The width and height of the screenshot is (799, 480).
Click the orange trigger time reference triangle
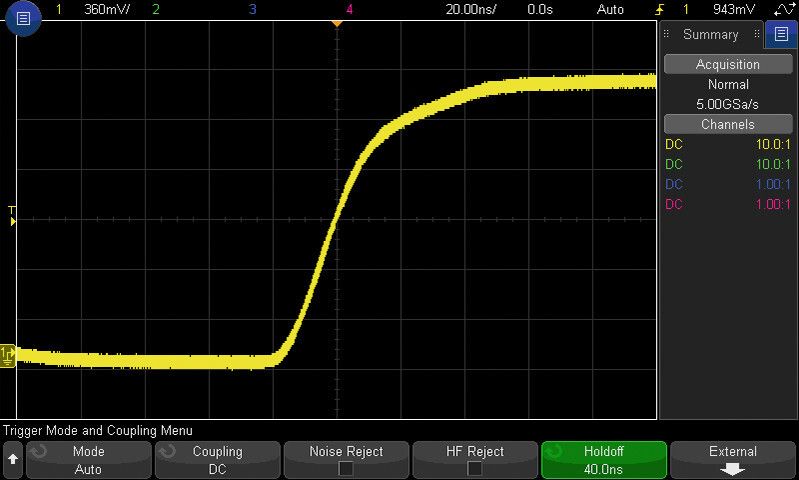(x=336, y=23)
